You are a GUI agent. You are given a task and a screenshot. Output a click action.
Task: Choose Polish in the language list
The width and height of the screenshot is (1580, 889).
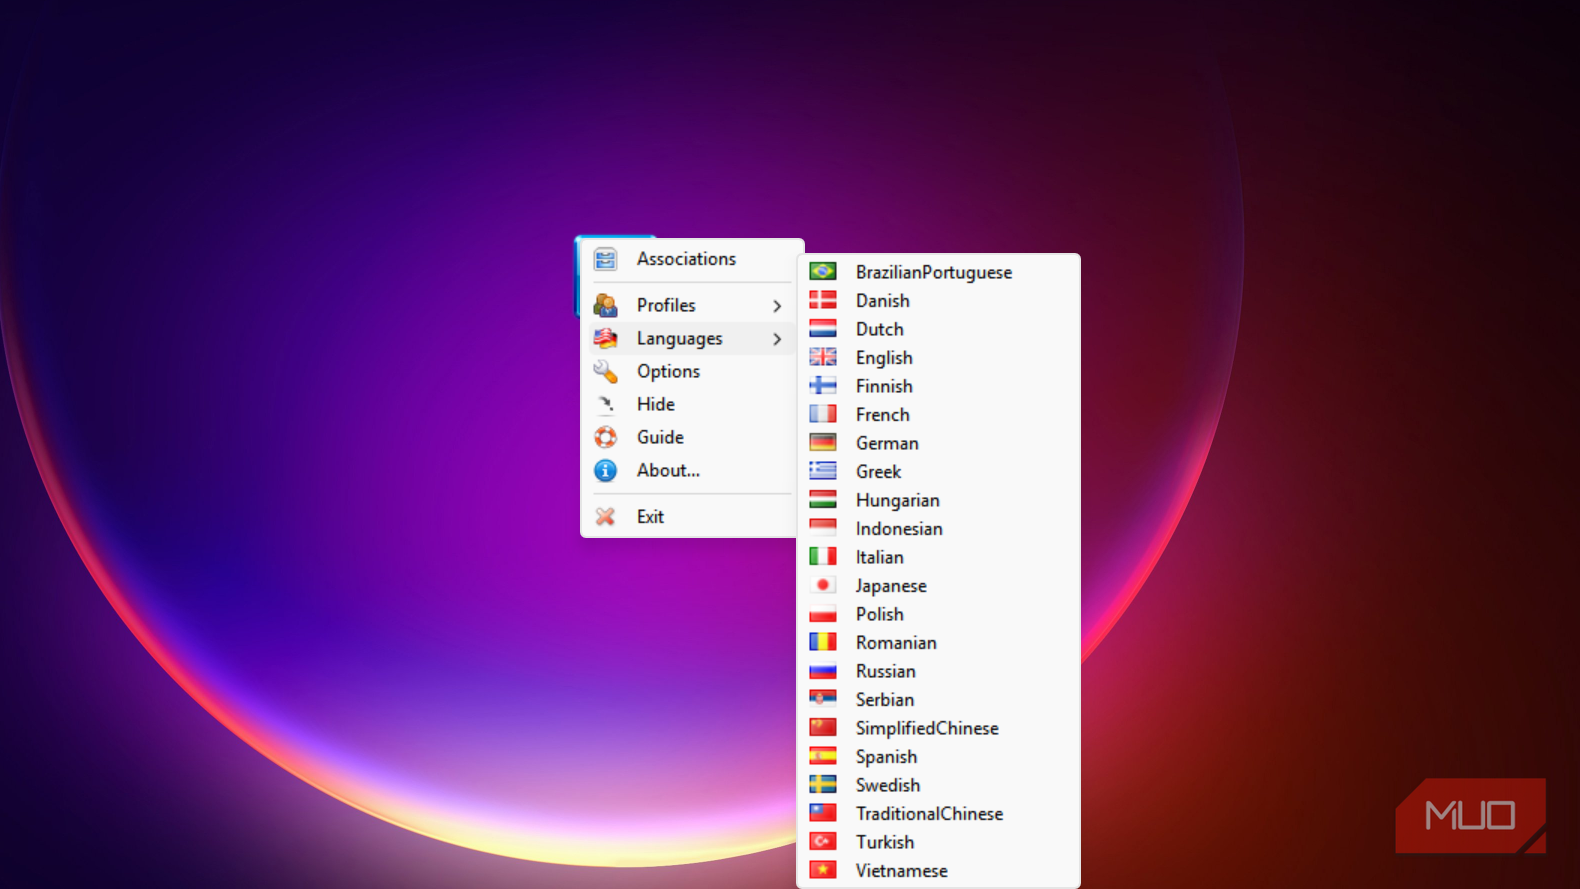pos(938,614)
